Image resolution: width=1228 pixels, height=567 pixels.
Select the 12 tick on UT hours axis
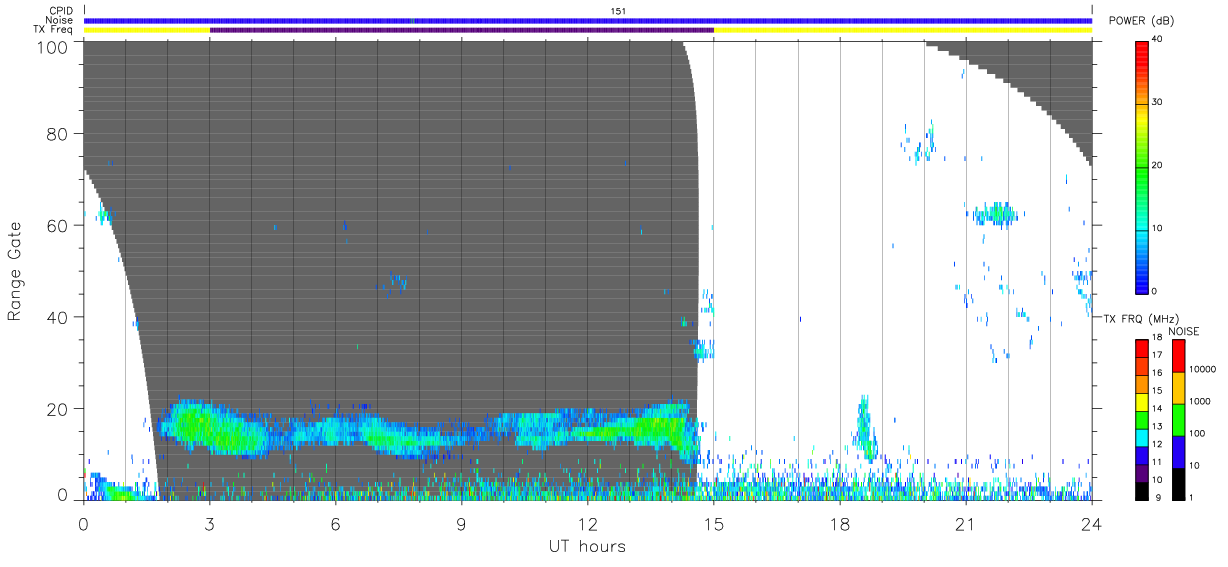pos(588,523)
